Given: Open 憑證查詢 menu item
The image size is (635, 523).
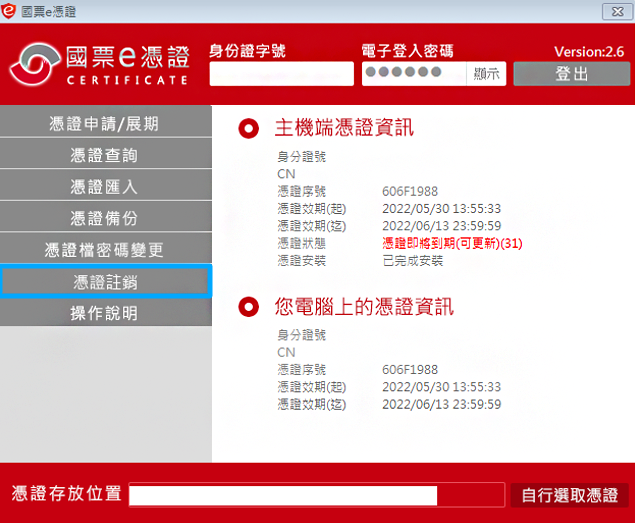Looking at the screenshot, I should point(105,154).
